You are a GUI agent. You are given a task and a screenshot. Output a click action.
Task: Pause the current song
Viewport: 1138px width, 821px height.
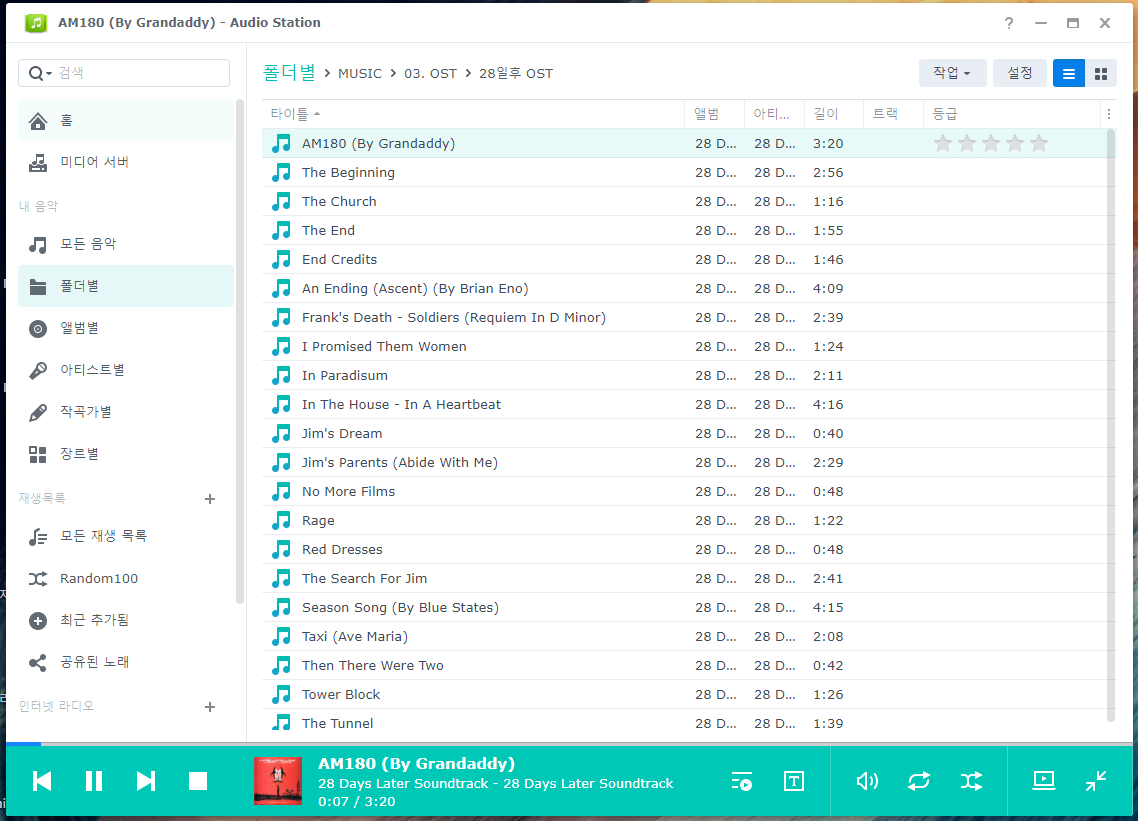tap(94, 781)
